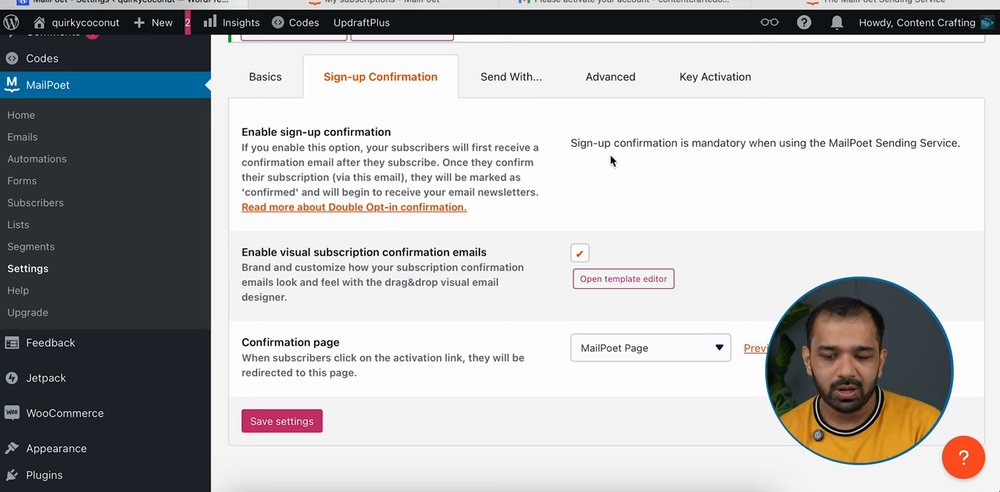The height and width of the screenshot is (492, 1000).
Task: Click the Preview link beside confirmation page
Action: tap(756, 348)
